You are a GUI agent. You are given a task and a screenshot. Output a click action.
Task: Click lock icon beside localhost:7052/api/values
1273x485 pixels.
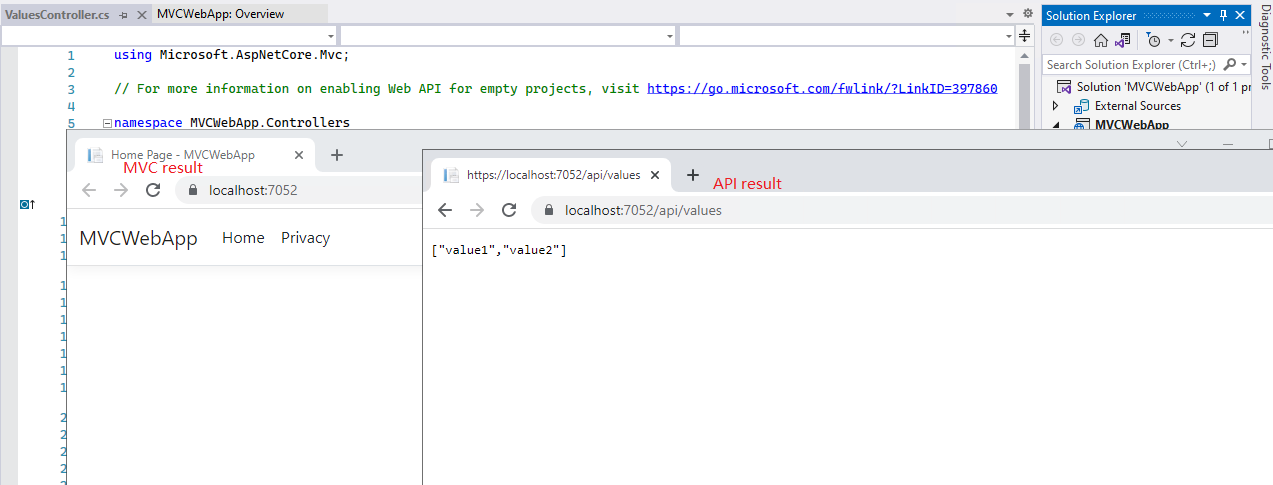(548, 210)
